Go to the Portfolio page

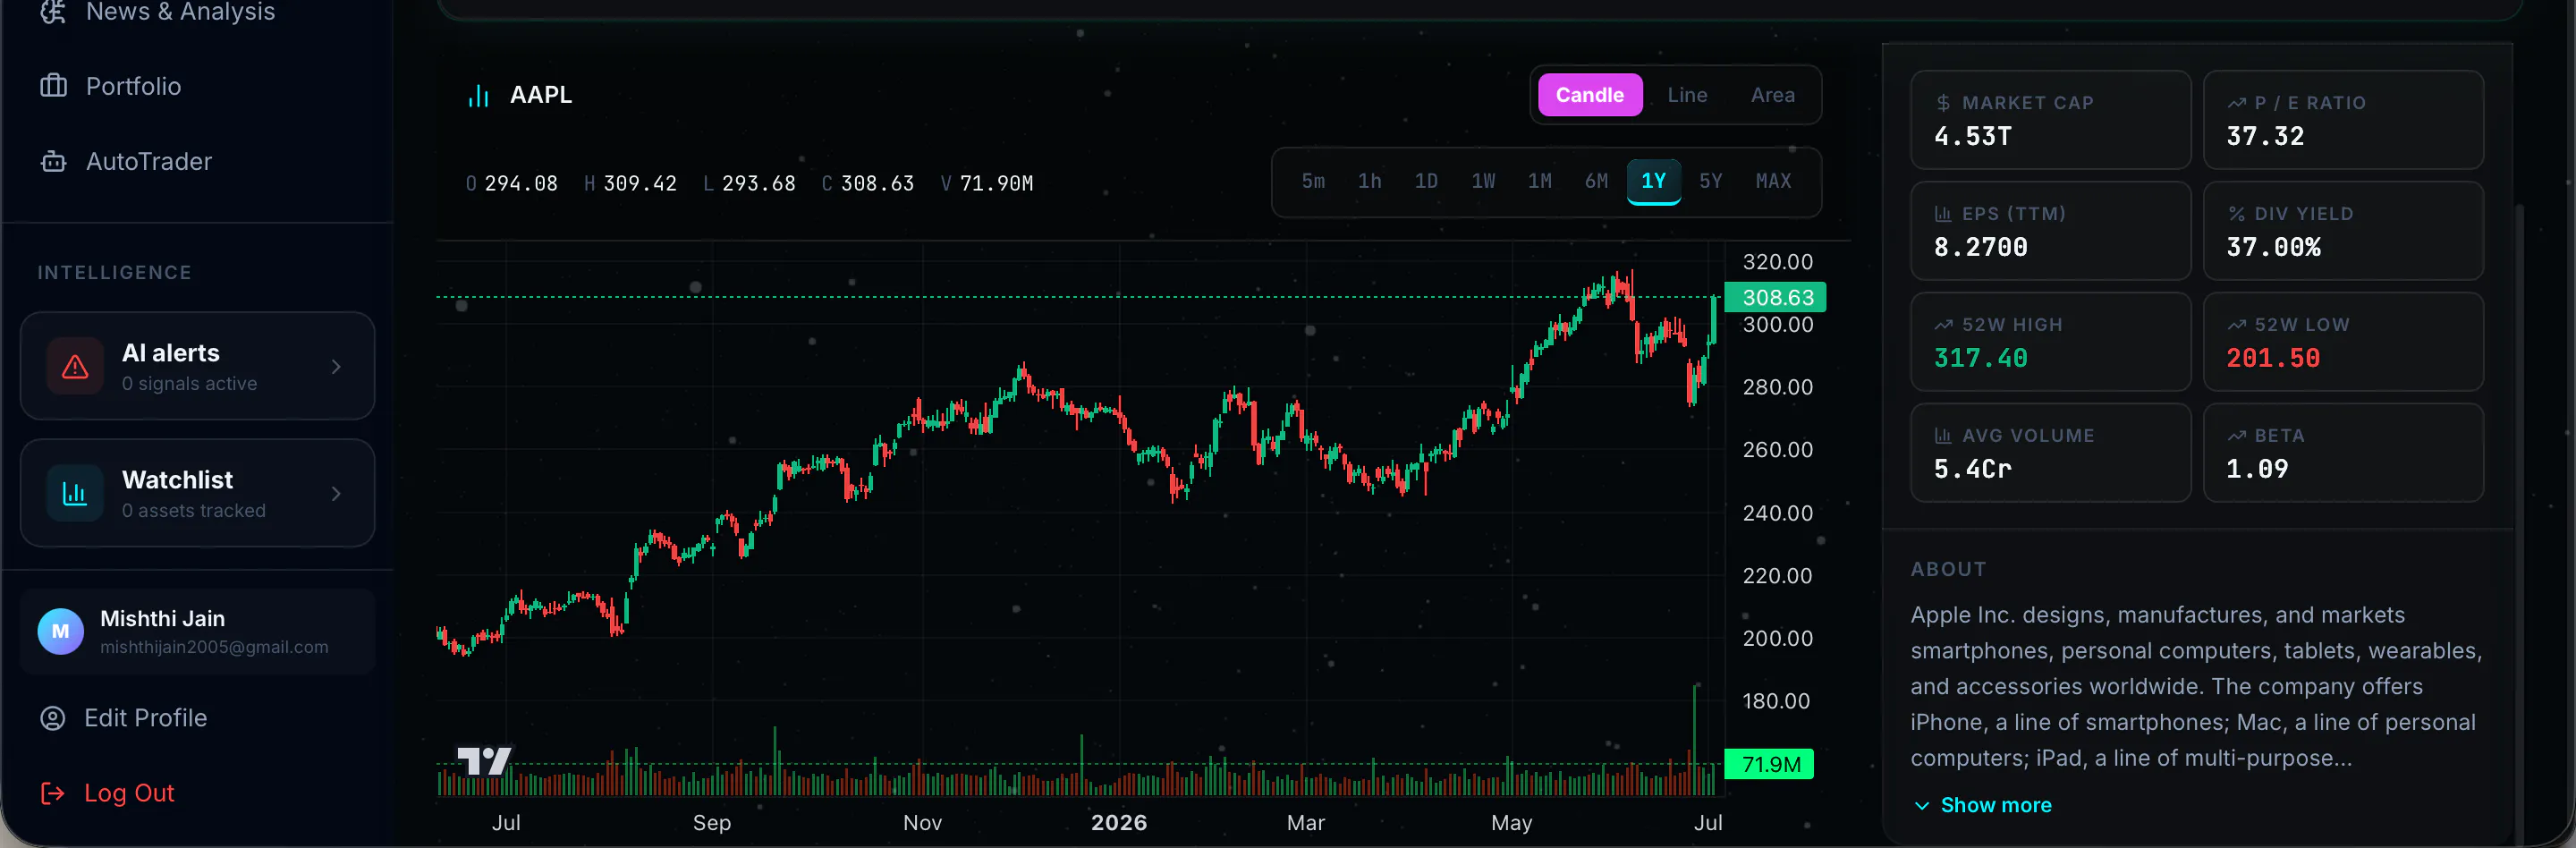coord(133,86)
